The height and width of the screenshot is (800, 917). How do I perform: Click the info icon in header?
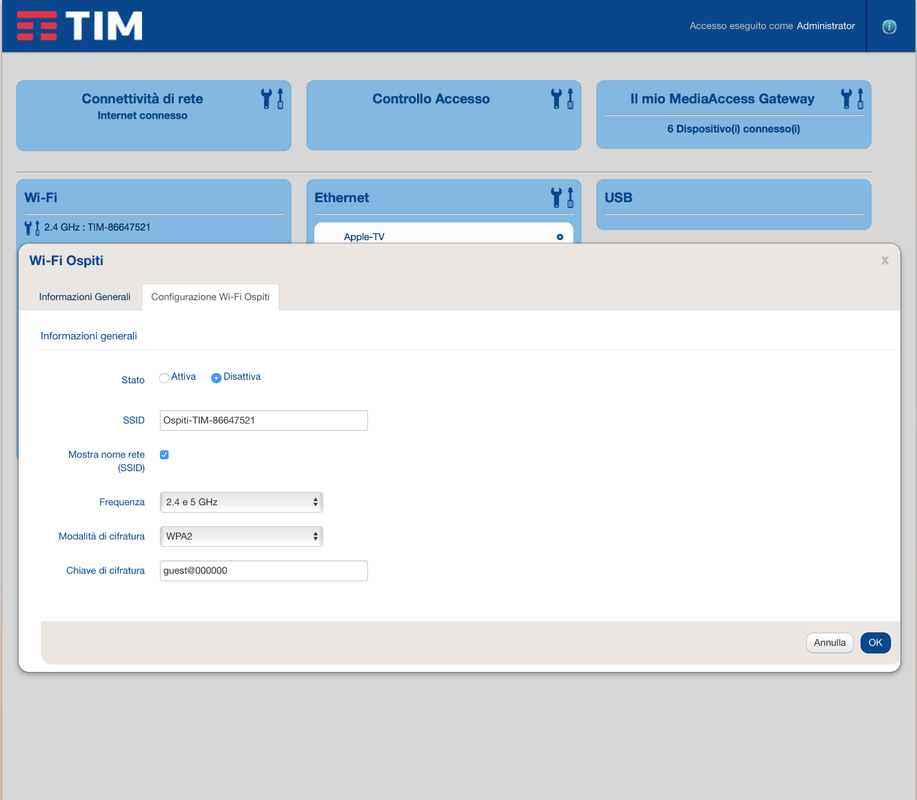pos(889,26)
